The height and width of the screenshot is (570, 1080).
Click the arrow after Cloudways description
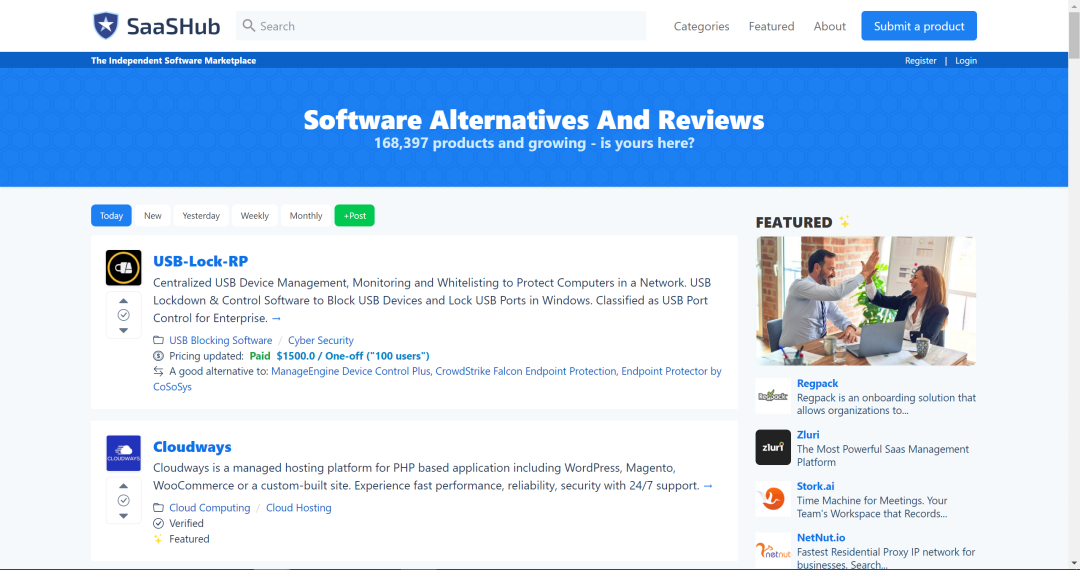point(707,486)
